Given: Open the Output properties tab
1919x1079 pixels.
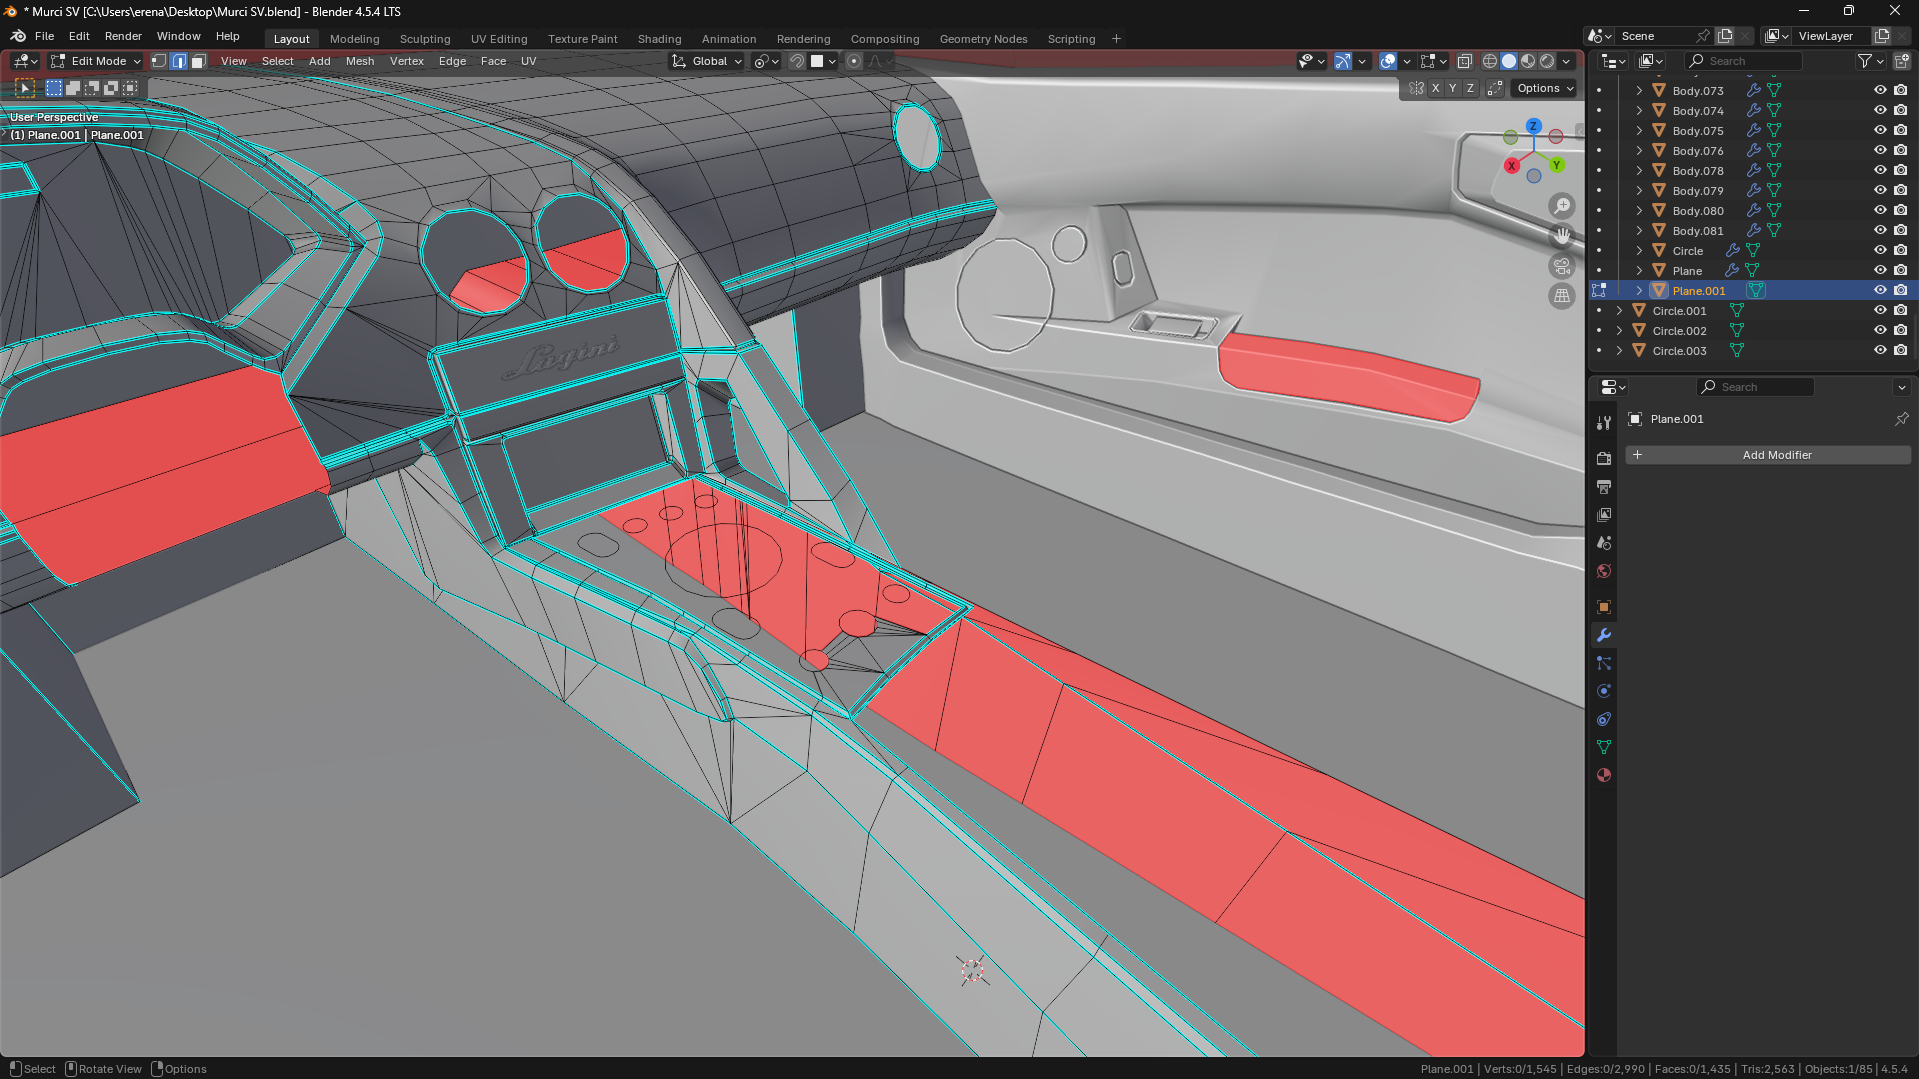Looking at the screenshot, I should [1604, 487].
